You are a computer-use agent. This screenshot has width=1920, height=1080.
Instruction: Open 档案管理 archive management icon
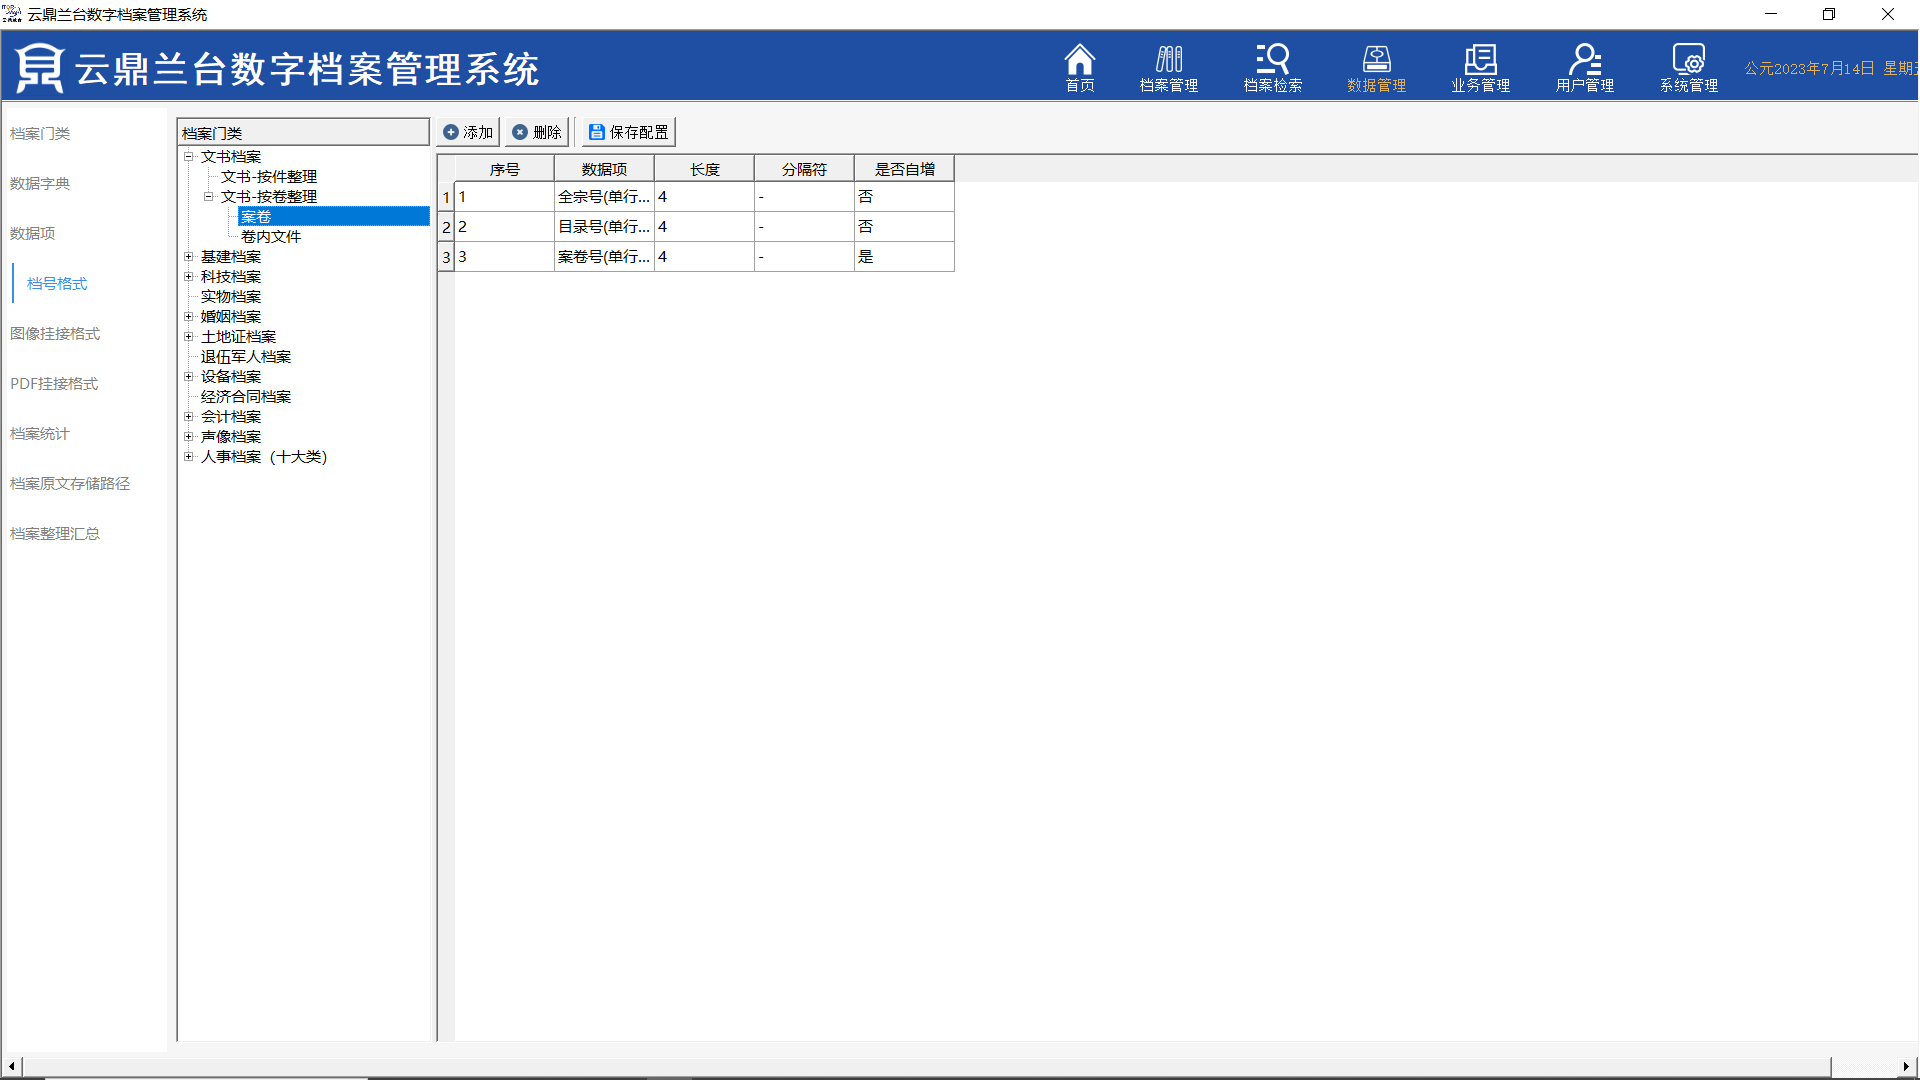coord(1168,68)
